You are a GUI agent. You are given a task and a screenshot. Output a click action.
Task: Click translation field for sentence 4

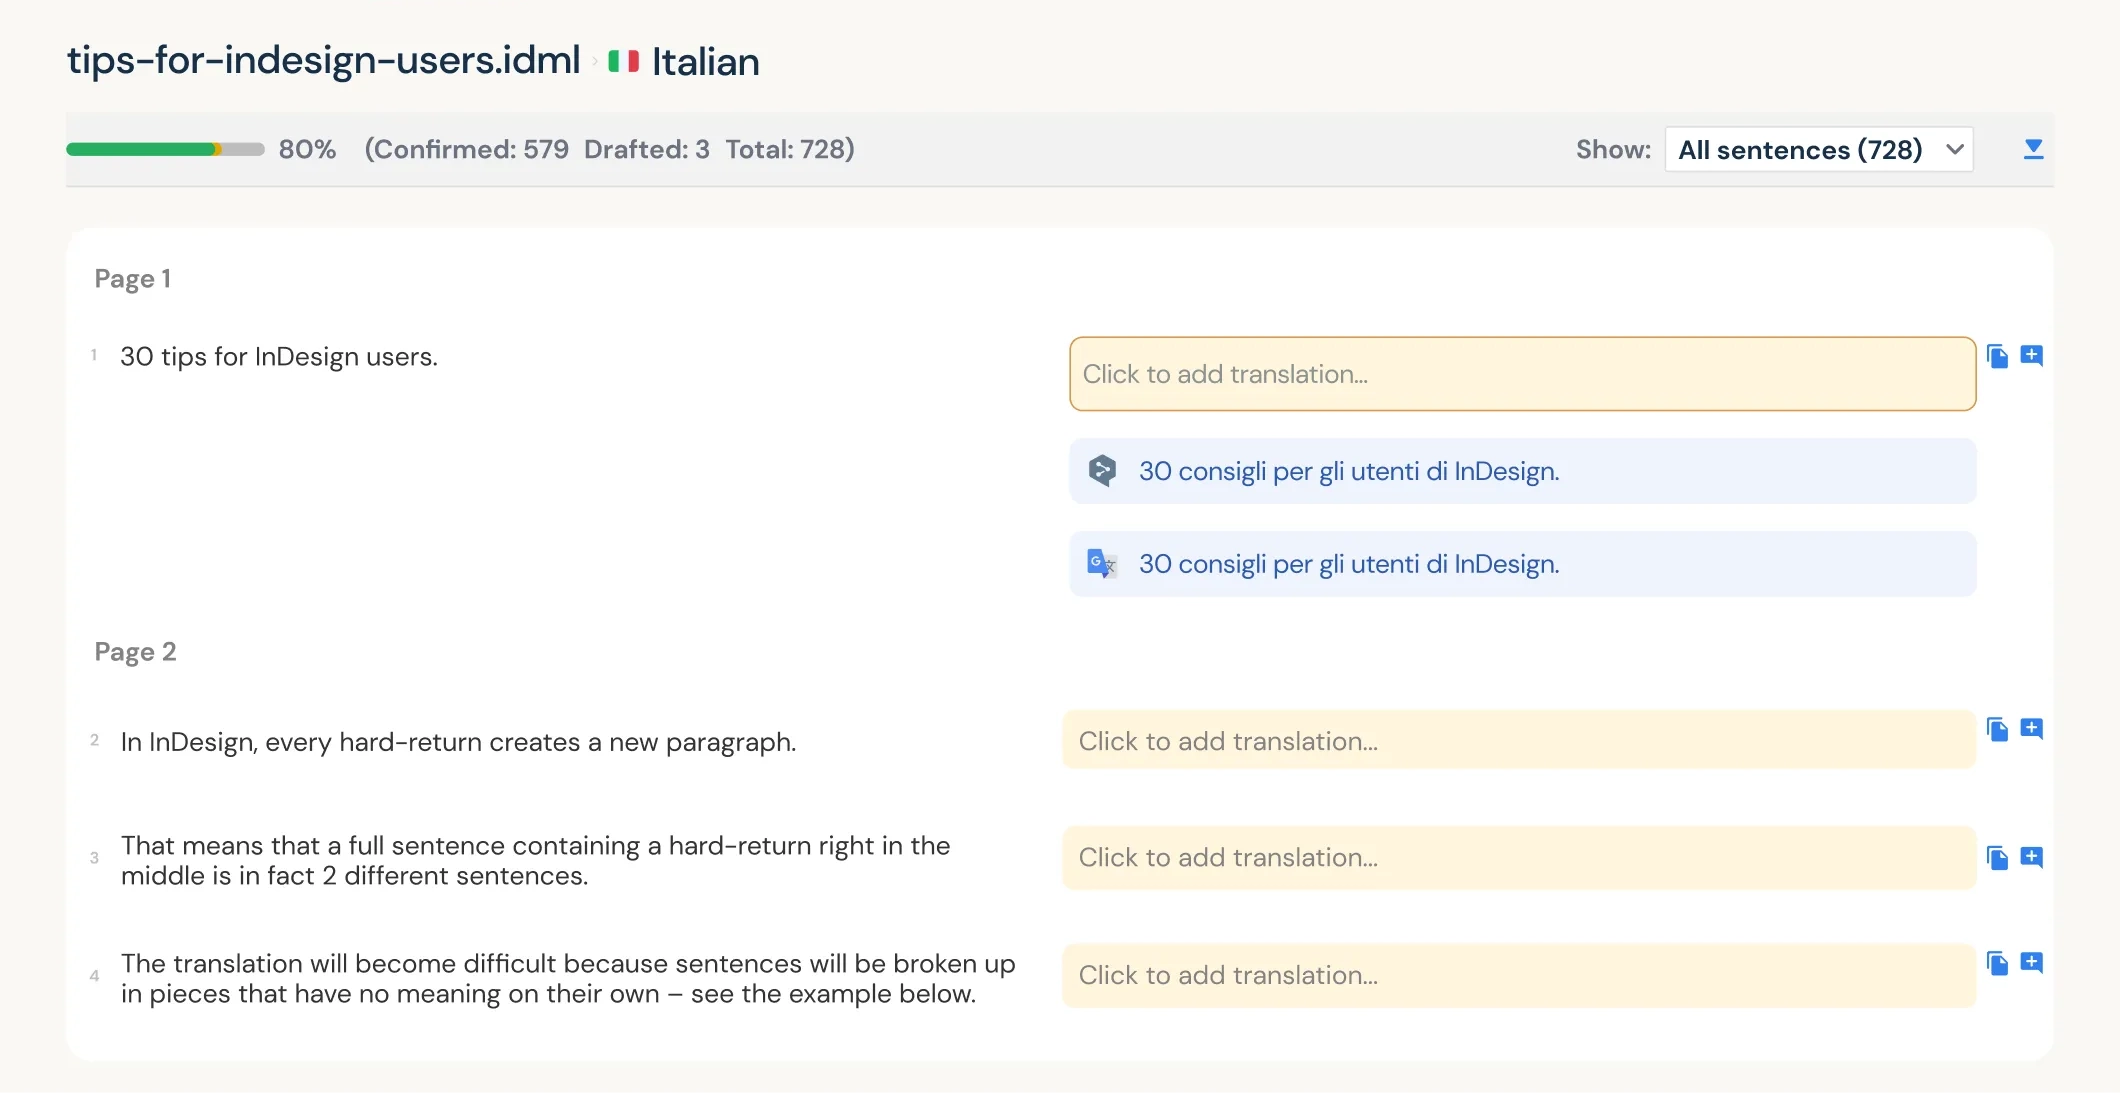[x=1519, y=975]
